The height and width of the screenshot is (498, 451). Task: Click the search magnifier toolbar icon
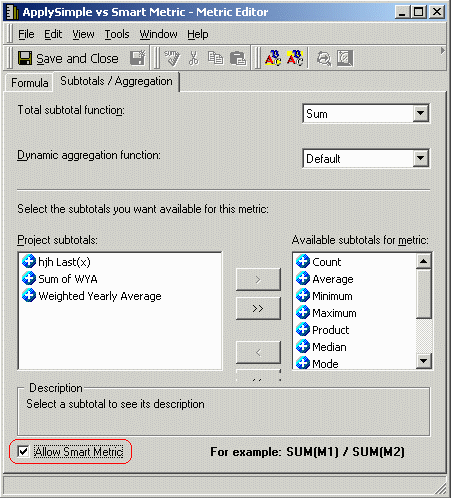point(324,58)
